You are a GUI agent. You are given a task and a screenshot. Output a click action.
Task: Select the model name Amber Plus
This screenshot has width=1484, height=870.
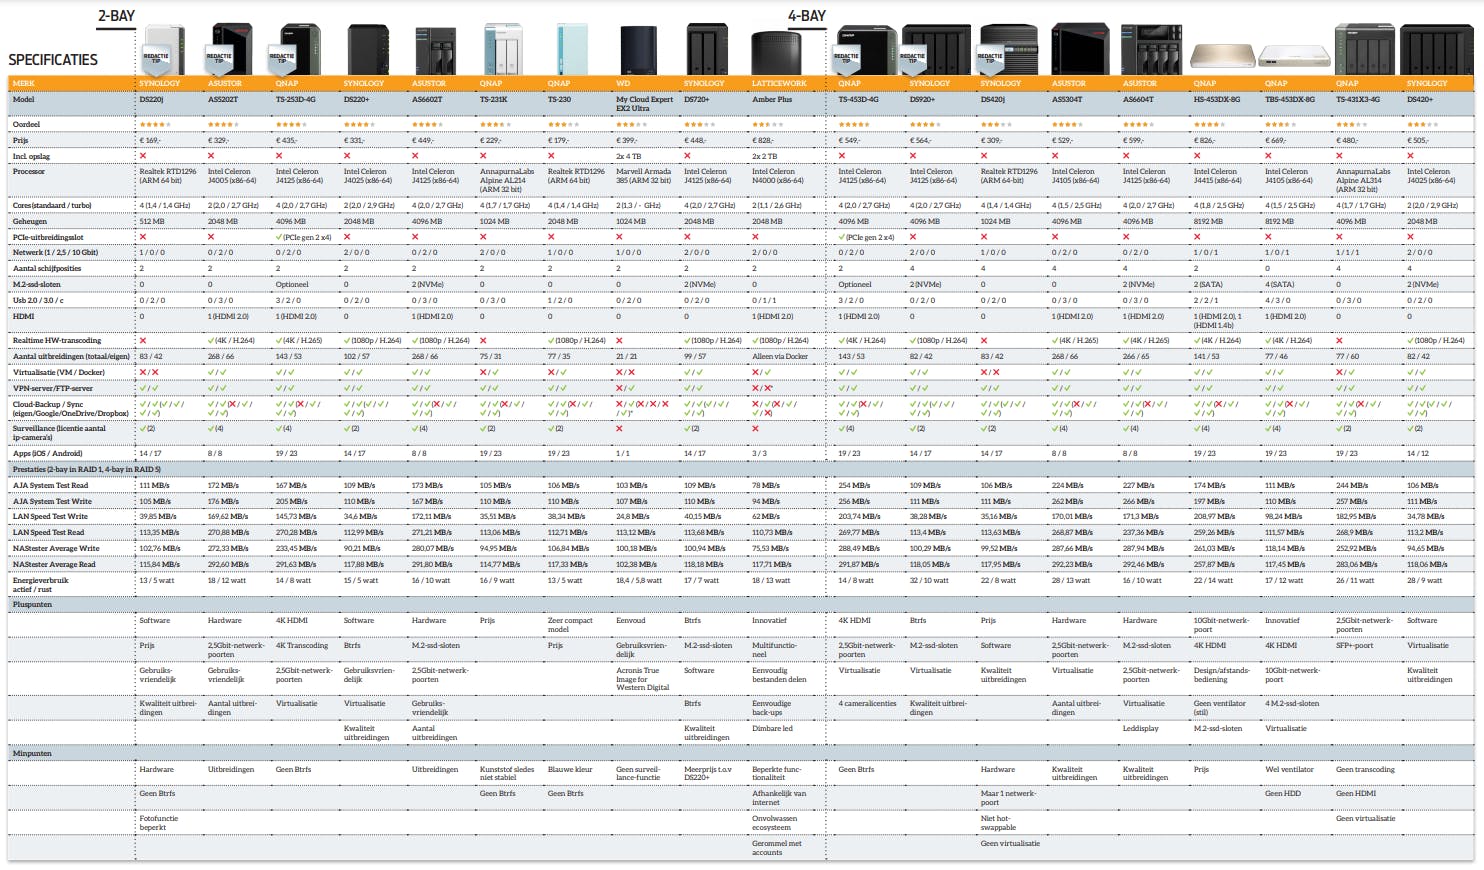(772, 100)
